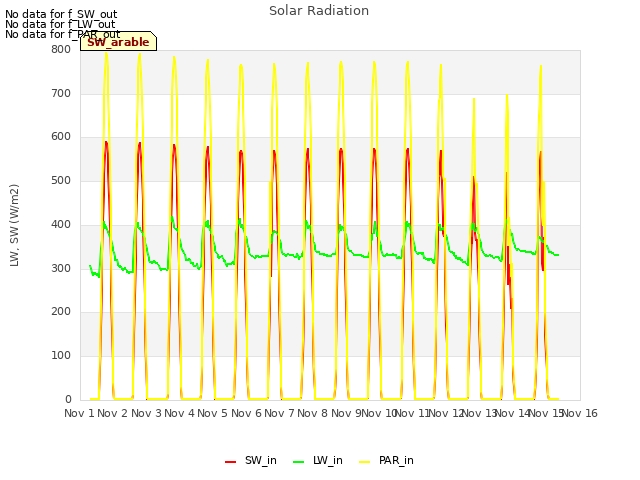Screen dimensions: 640x480
Task: Click the 'No data for f_SW_out' message
Action: click(61, 14)
